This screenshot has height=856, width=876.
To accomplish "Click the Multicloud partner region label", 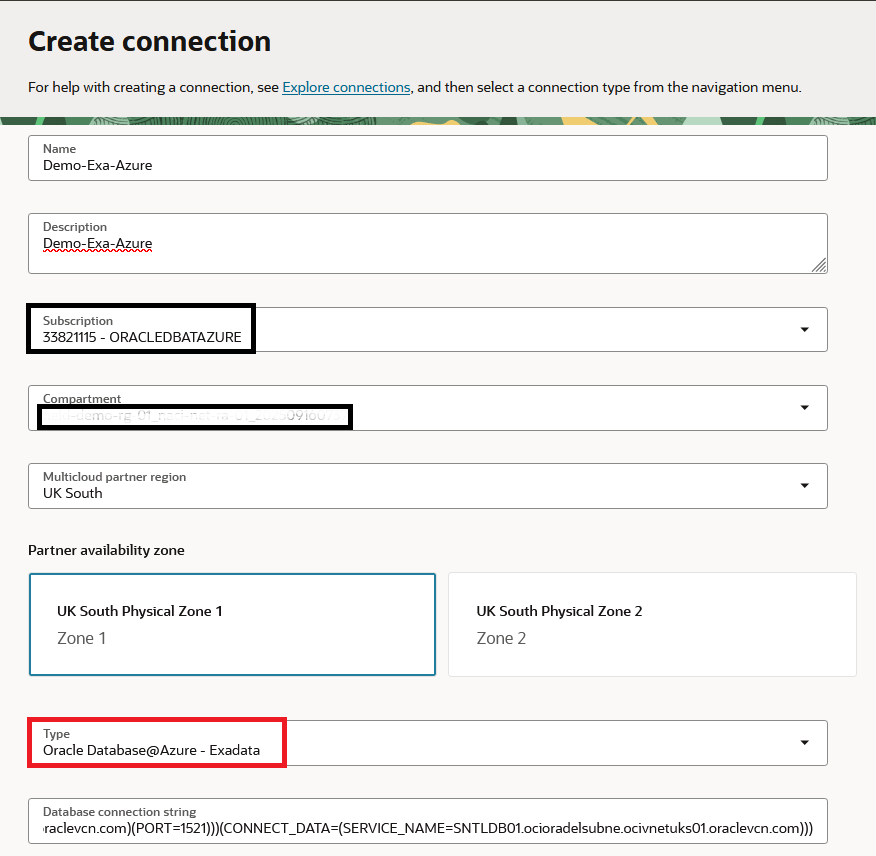I will [114, 477].
